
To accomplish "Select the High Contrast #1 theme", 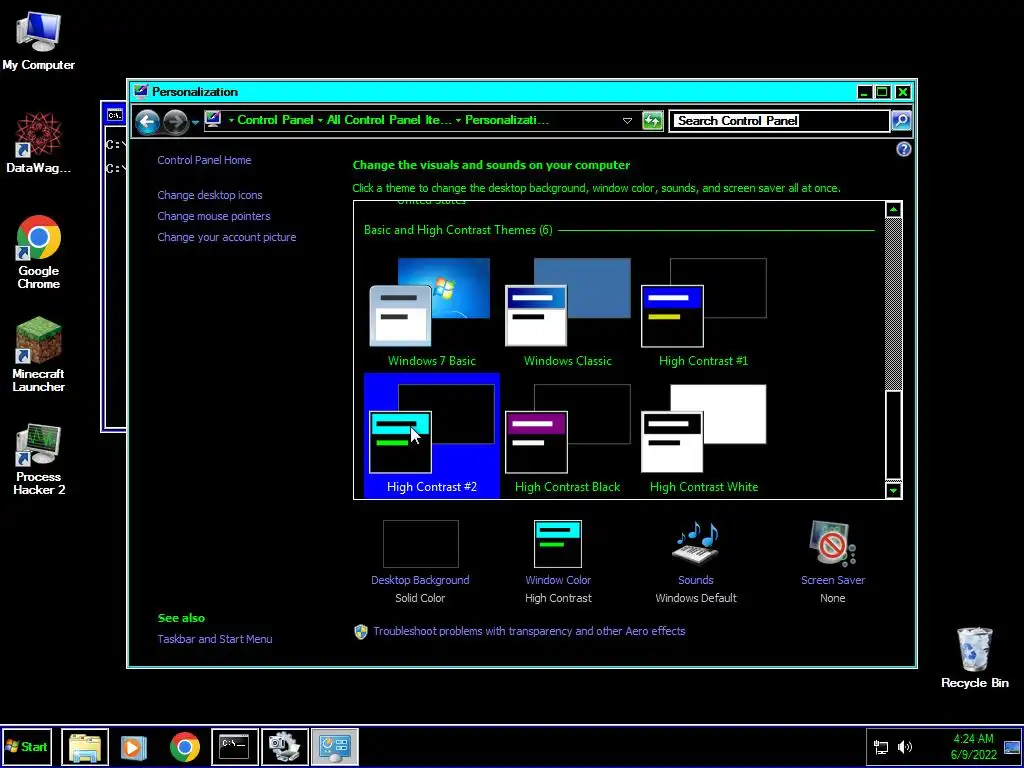I will point(703,312).
